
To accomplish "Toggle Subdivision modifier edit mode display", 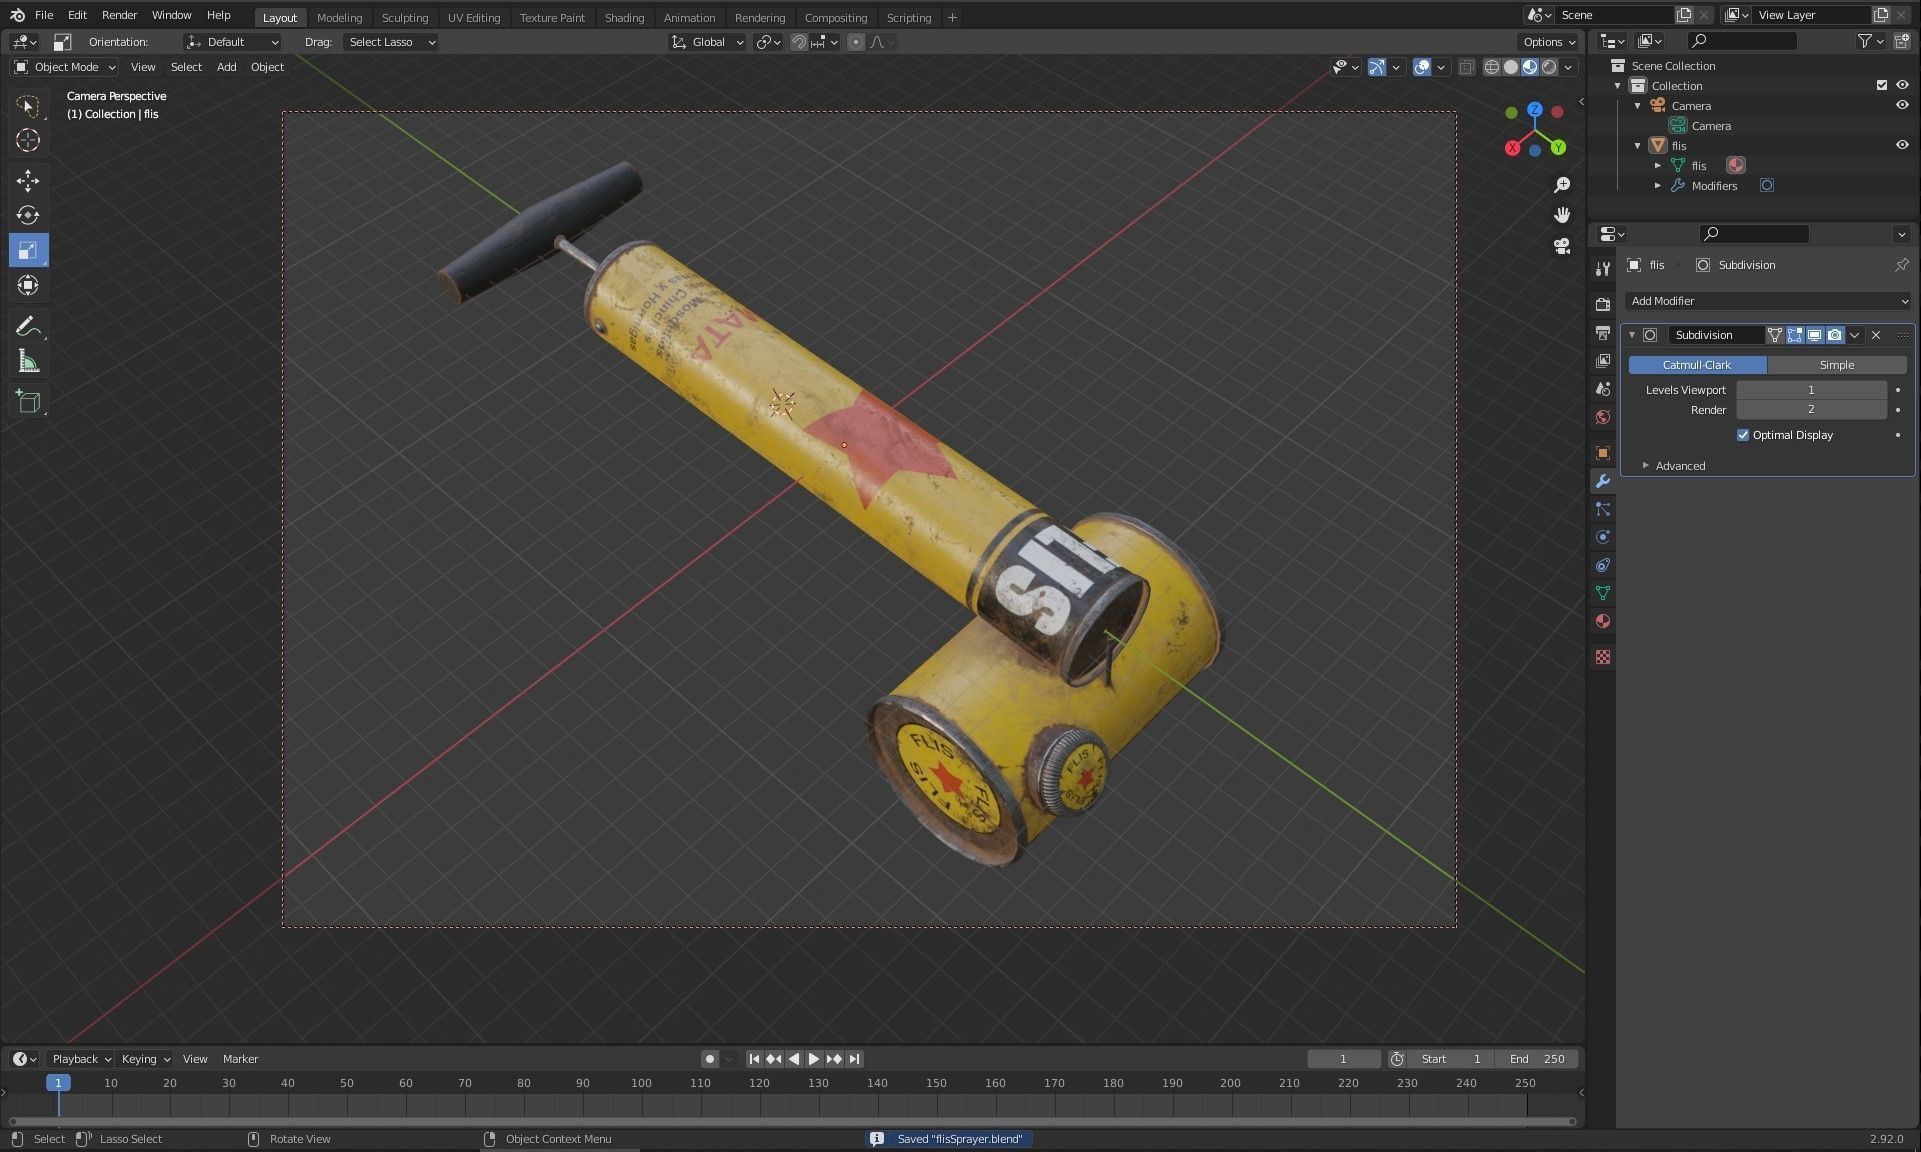I will click(x=1794, y=335).
